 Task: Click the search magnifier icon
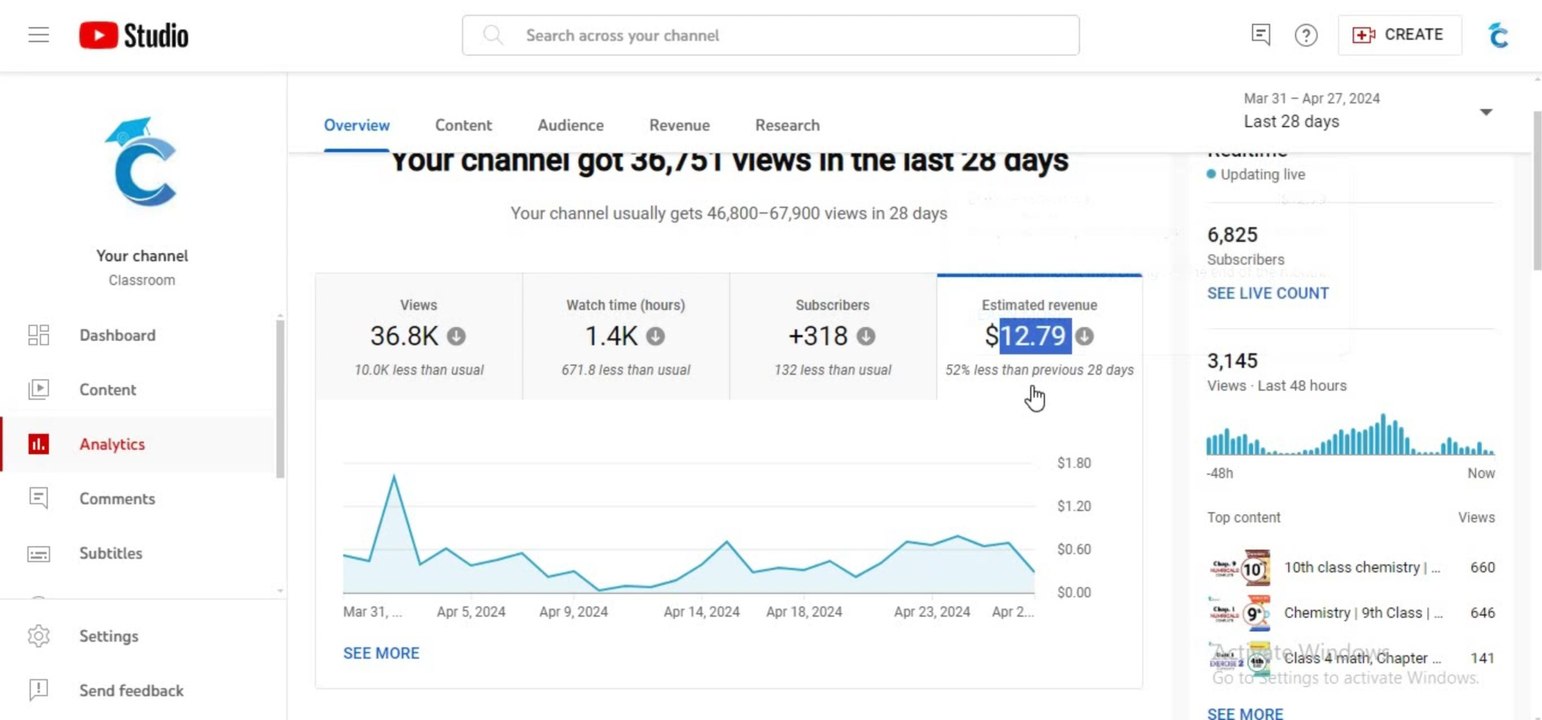pyautogui.click(x=493, y=35)
